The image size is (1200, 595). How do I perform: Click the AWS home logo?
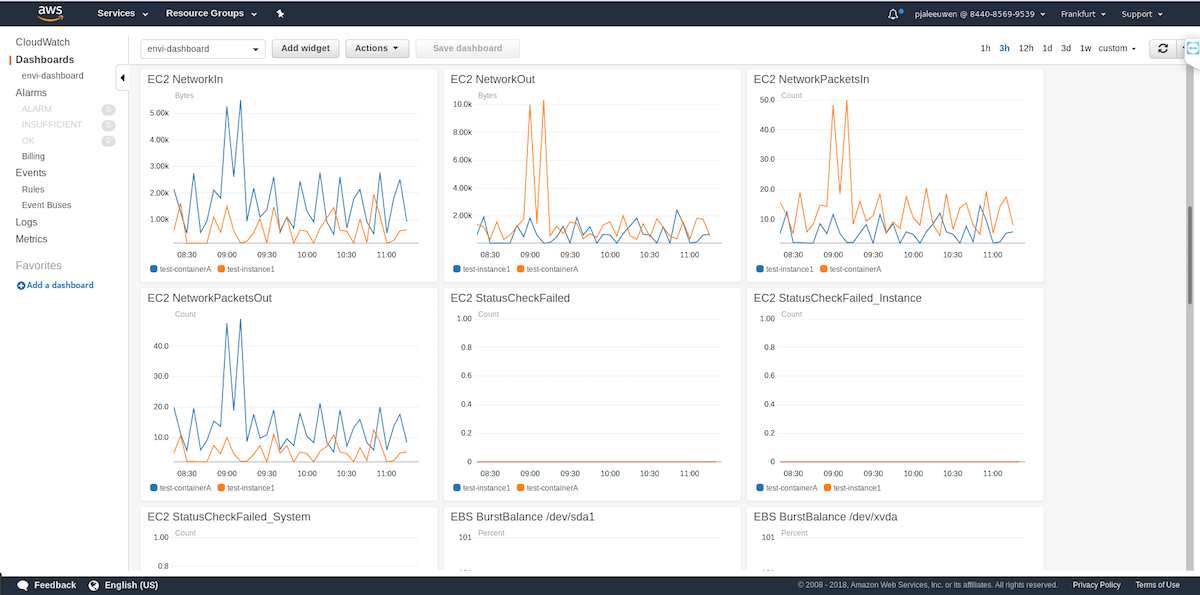[x=48, y=13]
